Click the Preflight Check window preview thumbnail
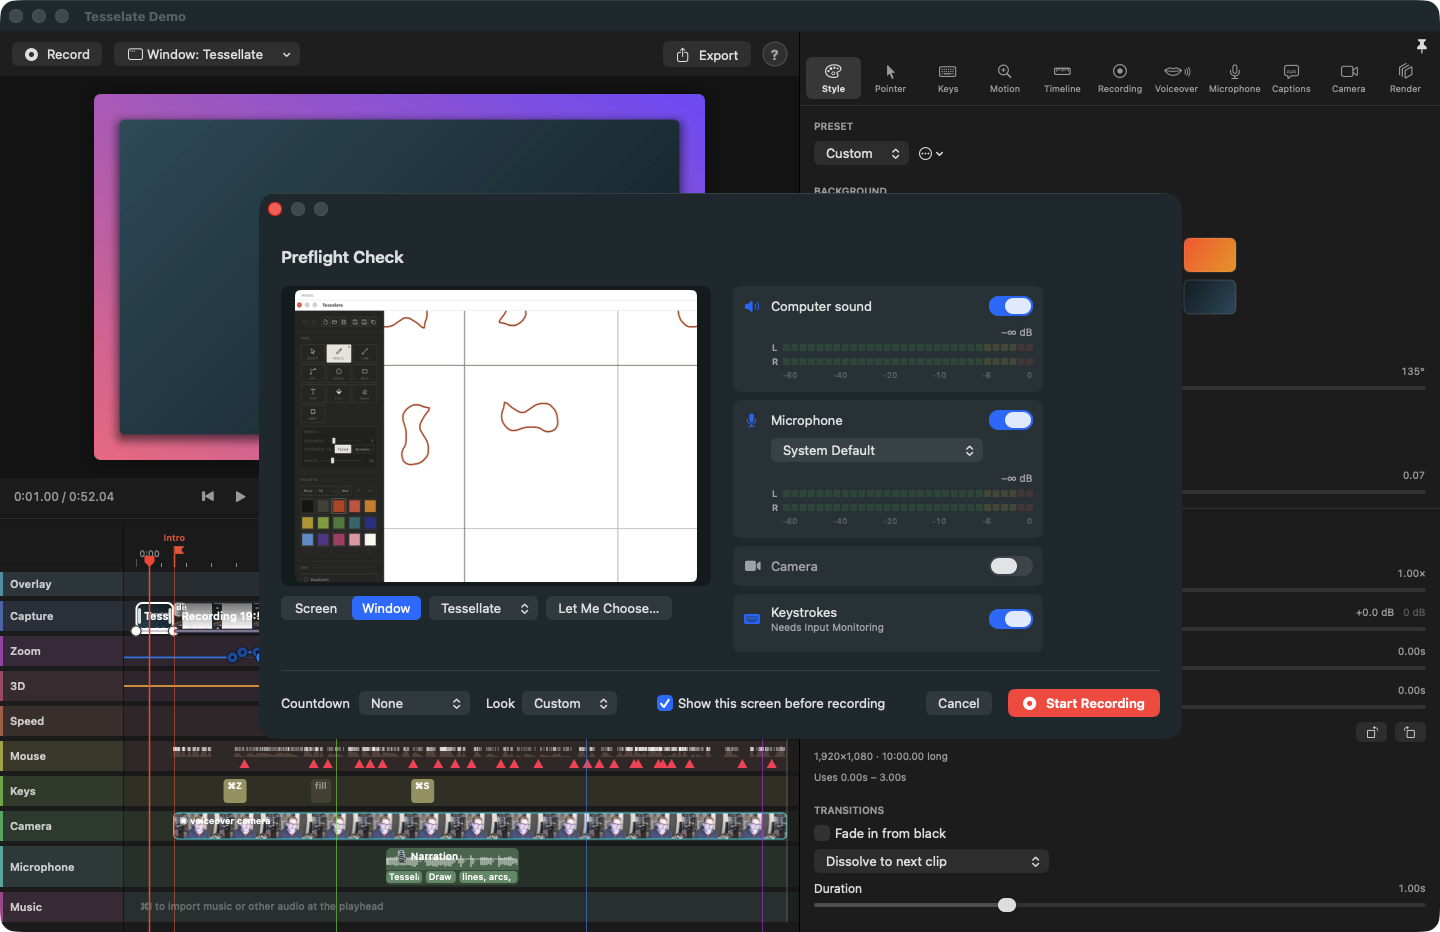The height and width of the screenshot is (932, 1440). [496, 436]
